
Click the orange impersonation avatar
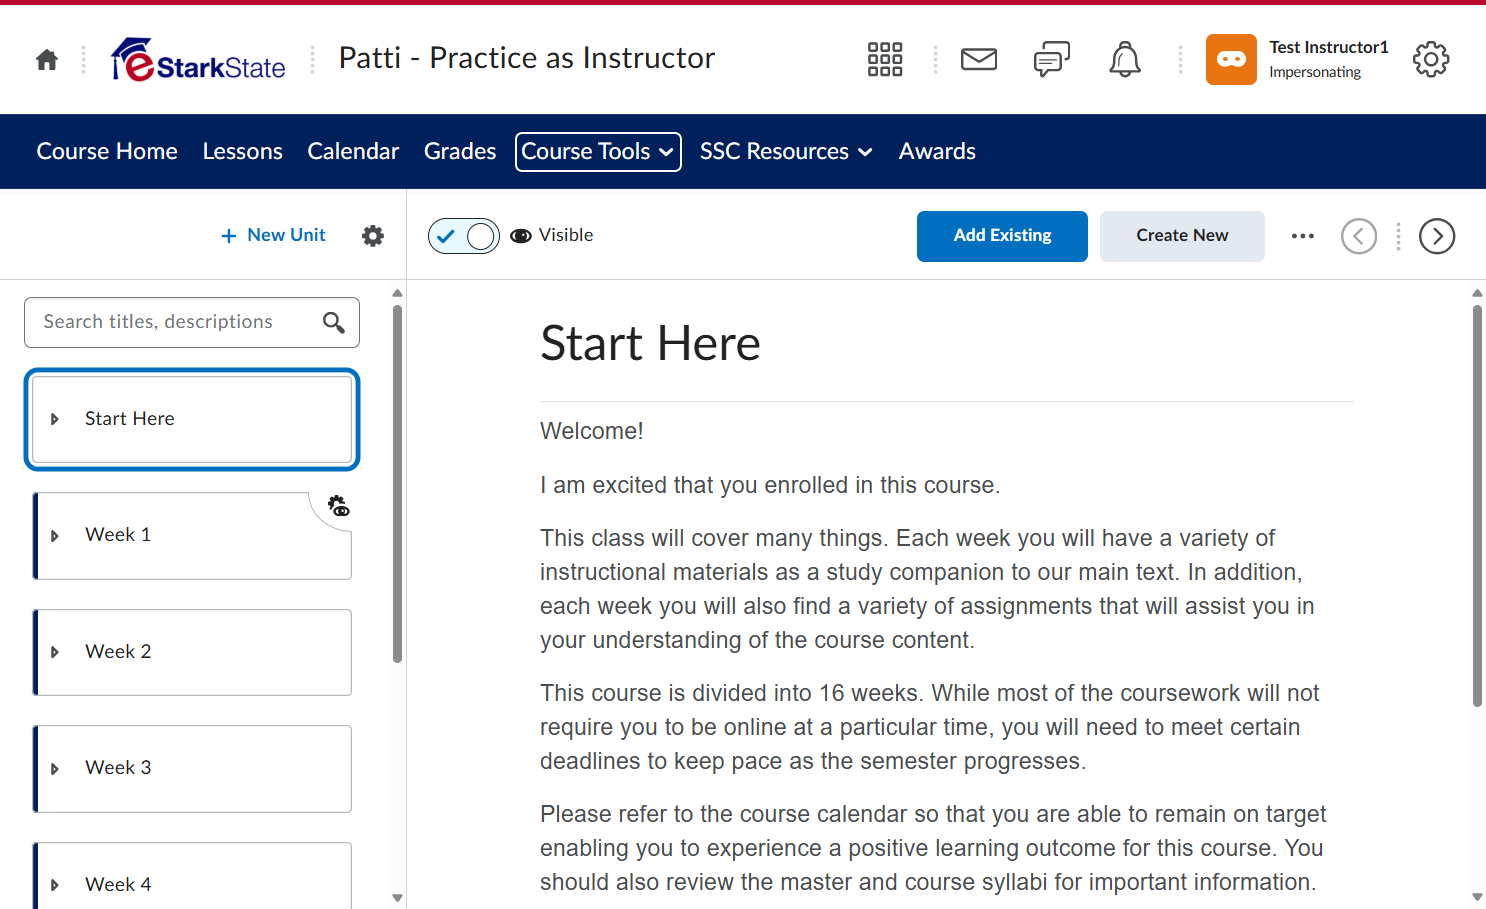click(1231, 60)
